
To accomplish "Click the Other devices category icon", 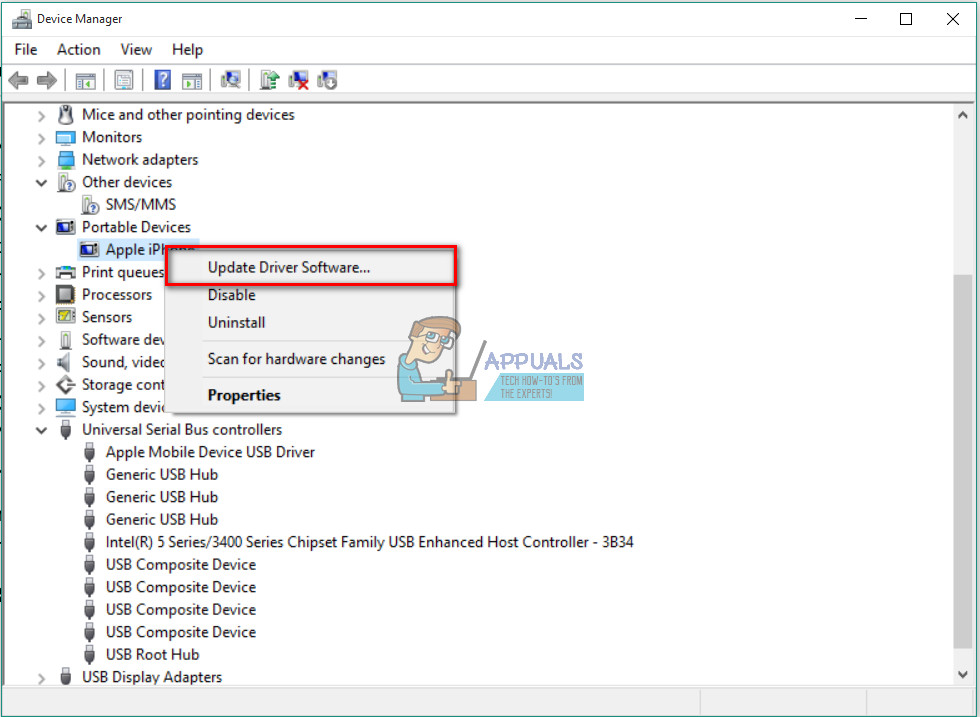I will click(66, 183).
